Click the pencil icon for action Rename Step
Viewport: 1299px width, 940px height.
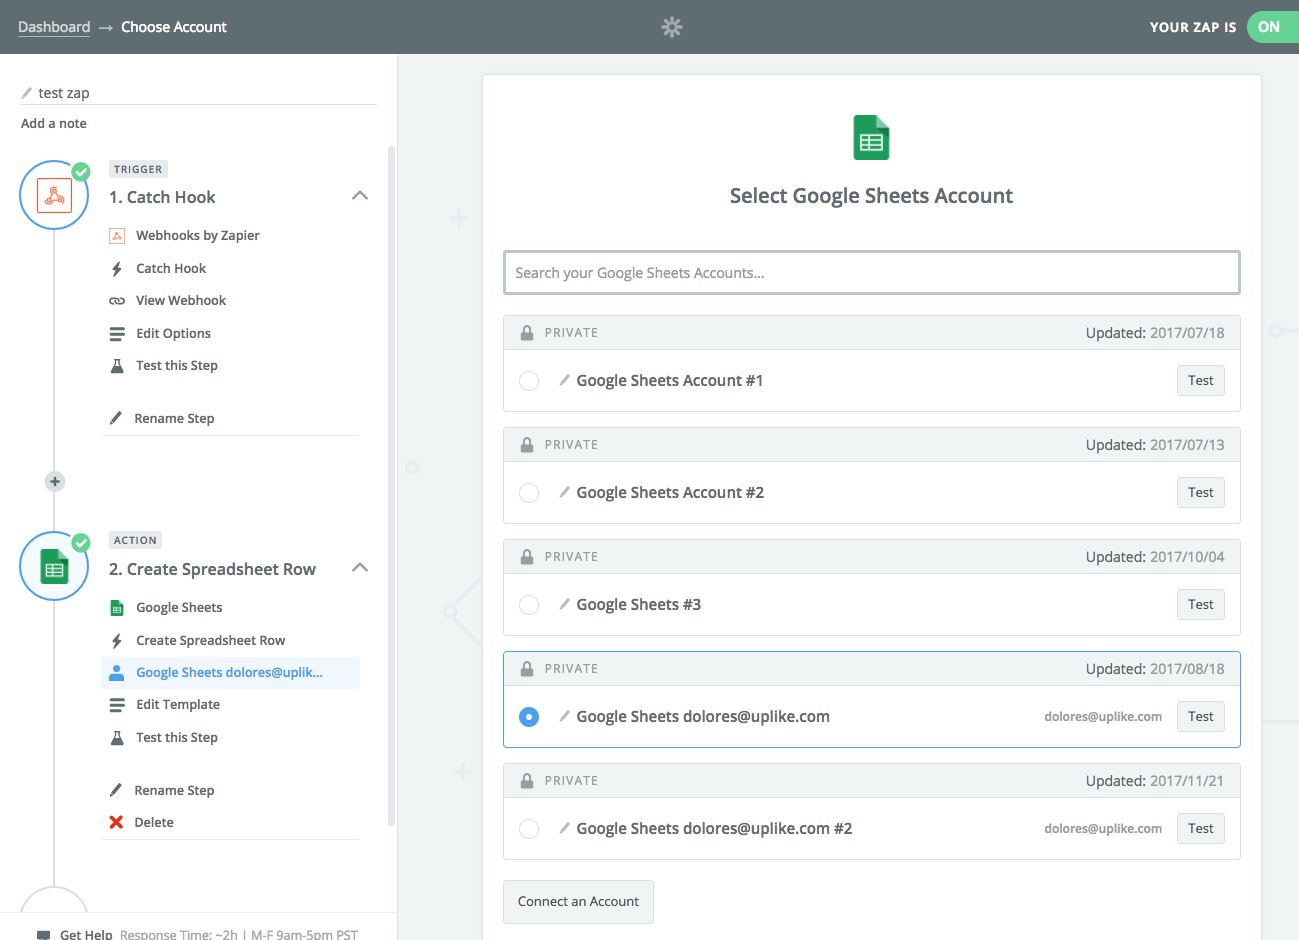pyautogui.click(x=116, y=790)
